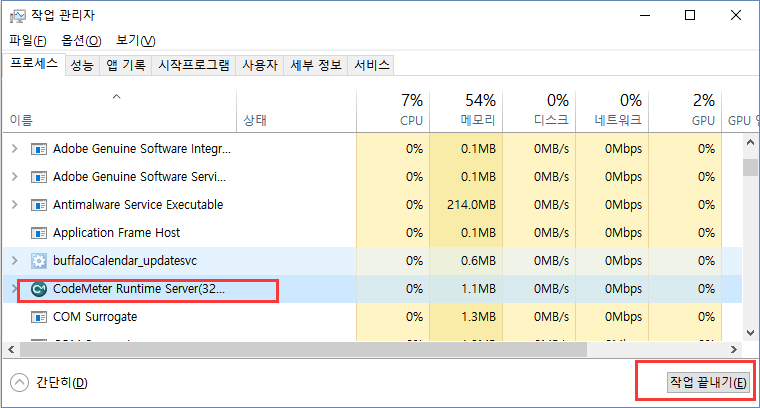The image size is (760, 408).
Task: Click the 간단히 collapse arrow circle icon
Action: pos(19,382)
